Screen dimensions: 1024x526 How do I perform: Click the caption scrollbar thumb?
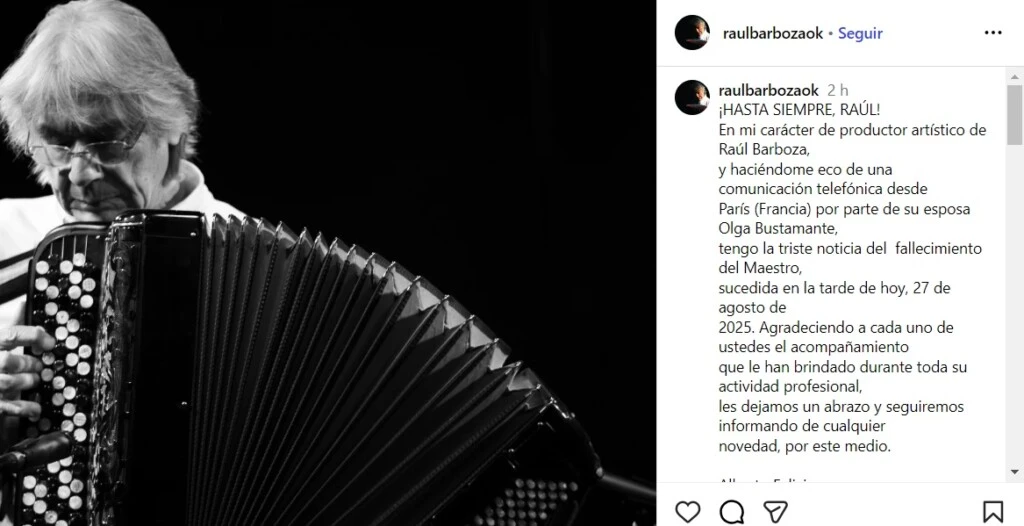[x=1014, y=115]
